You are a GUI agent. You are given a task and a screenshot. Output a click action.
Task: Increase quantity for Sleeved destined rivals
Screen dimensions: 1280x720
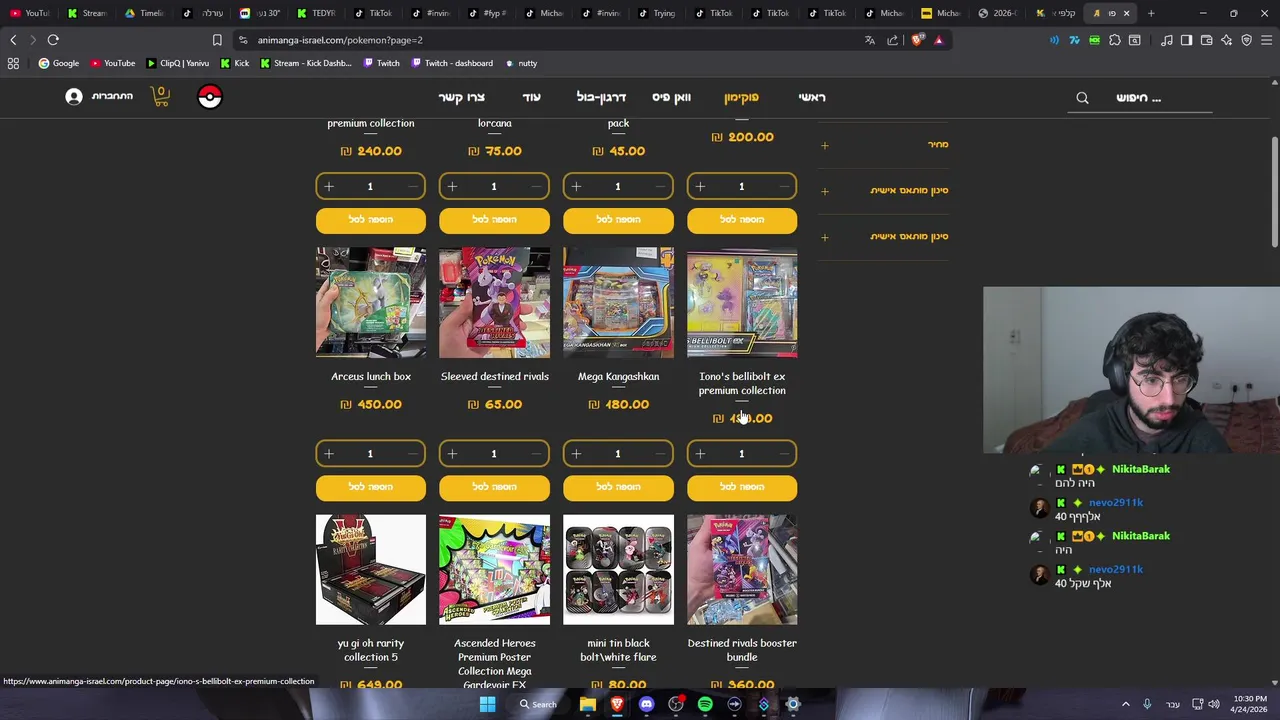click(453, 454)
